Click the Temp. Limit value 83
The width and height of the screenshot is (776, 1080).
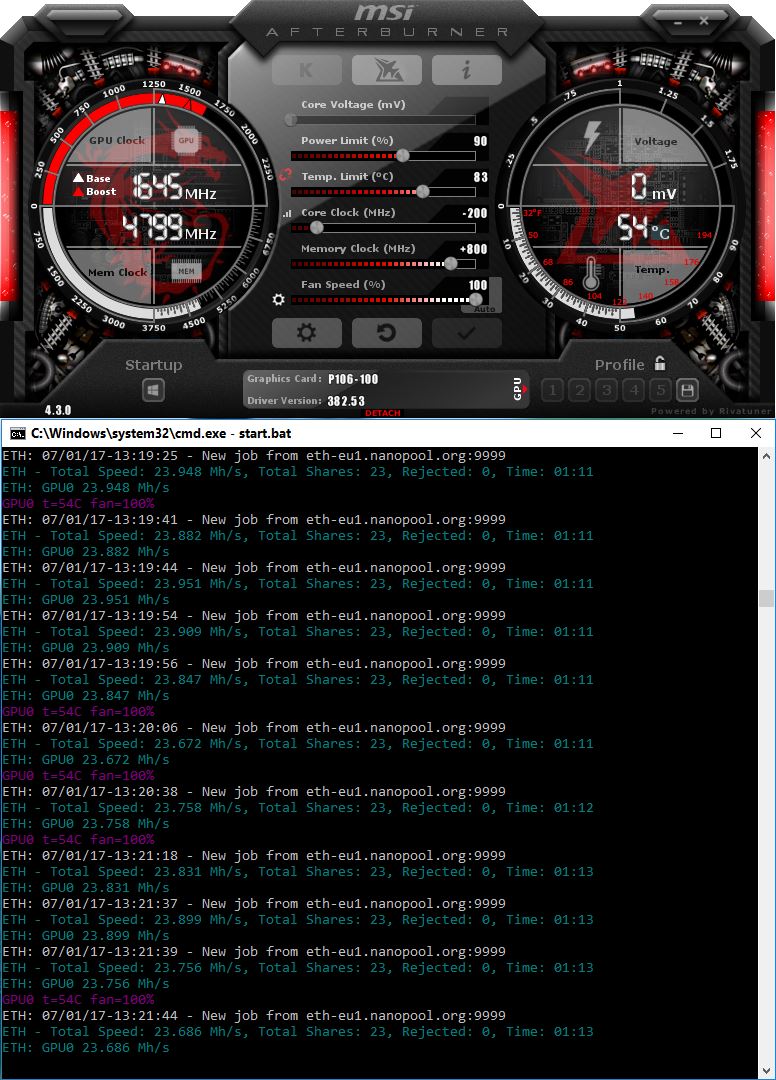481,177
